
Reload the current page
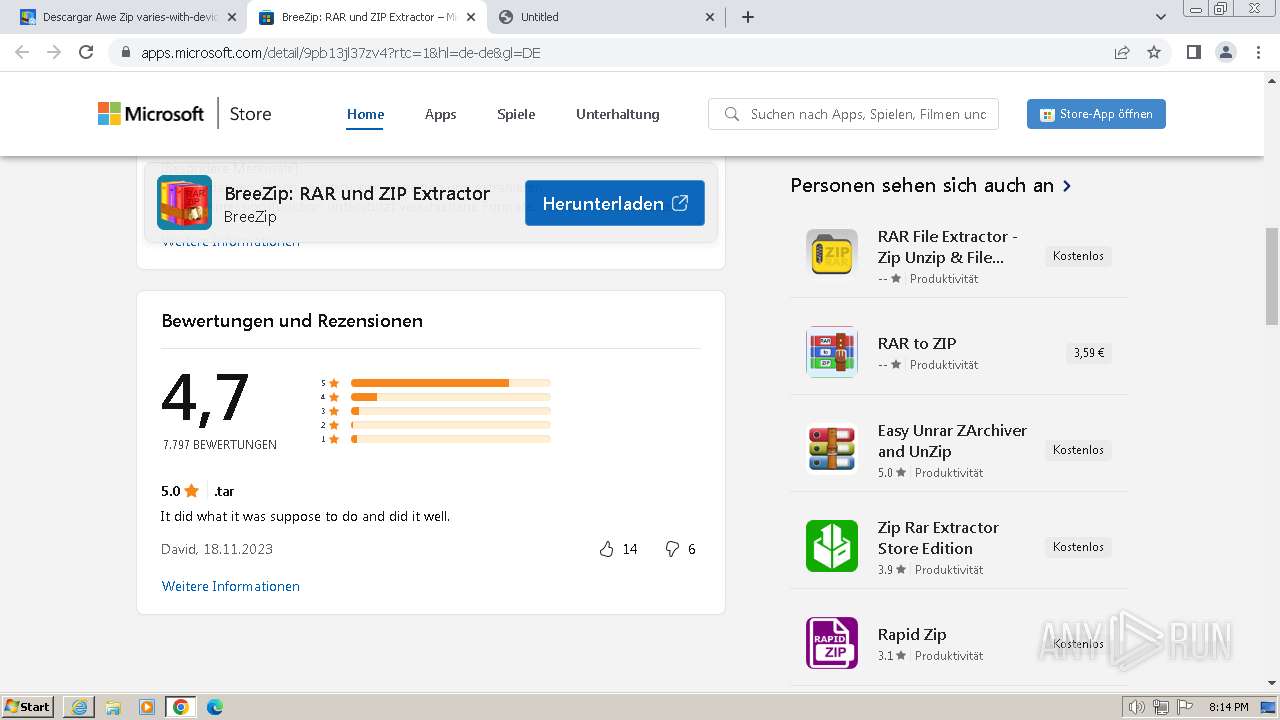click(x=86, y=52)
